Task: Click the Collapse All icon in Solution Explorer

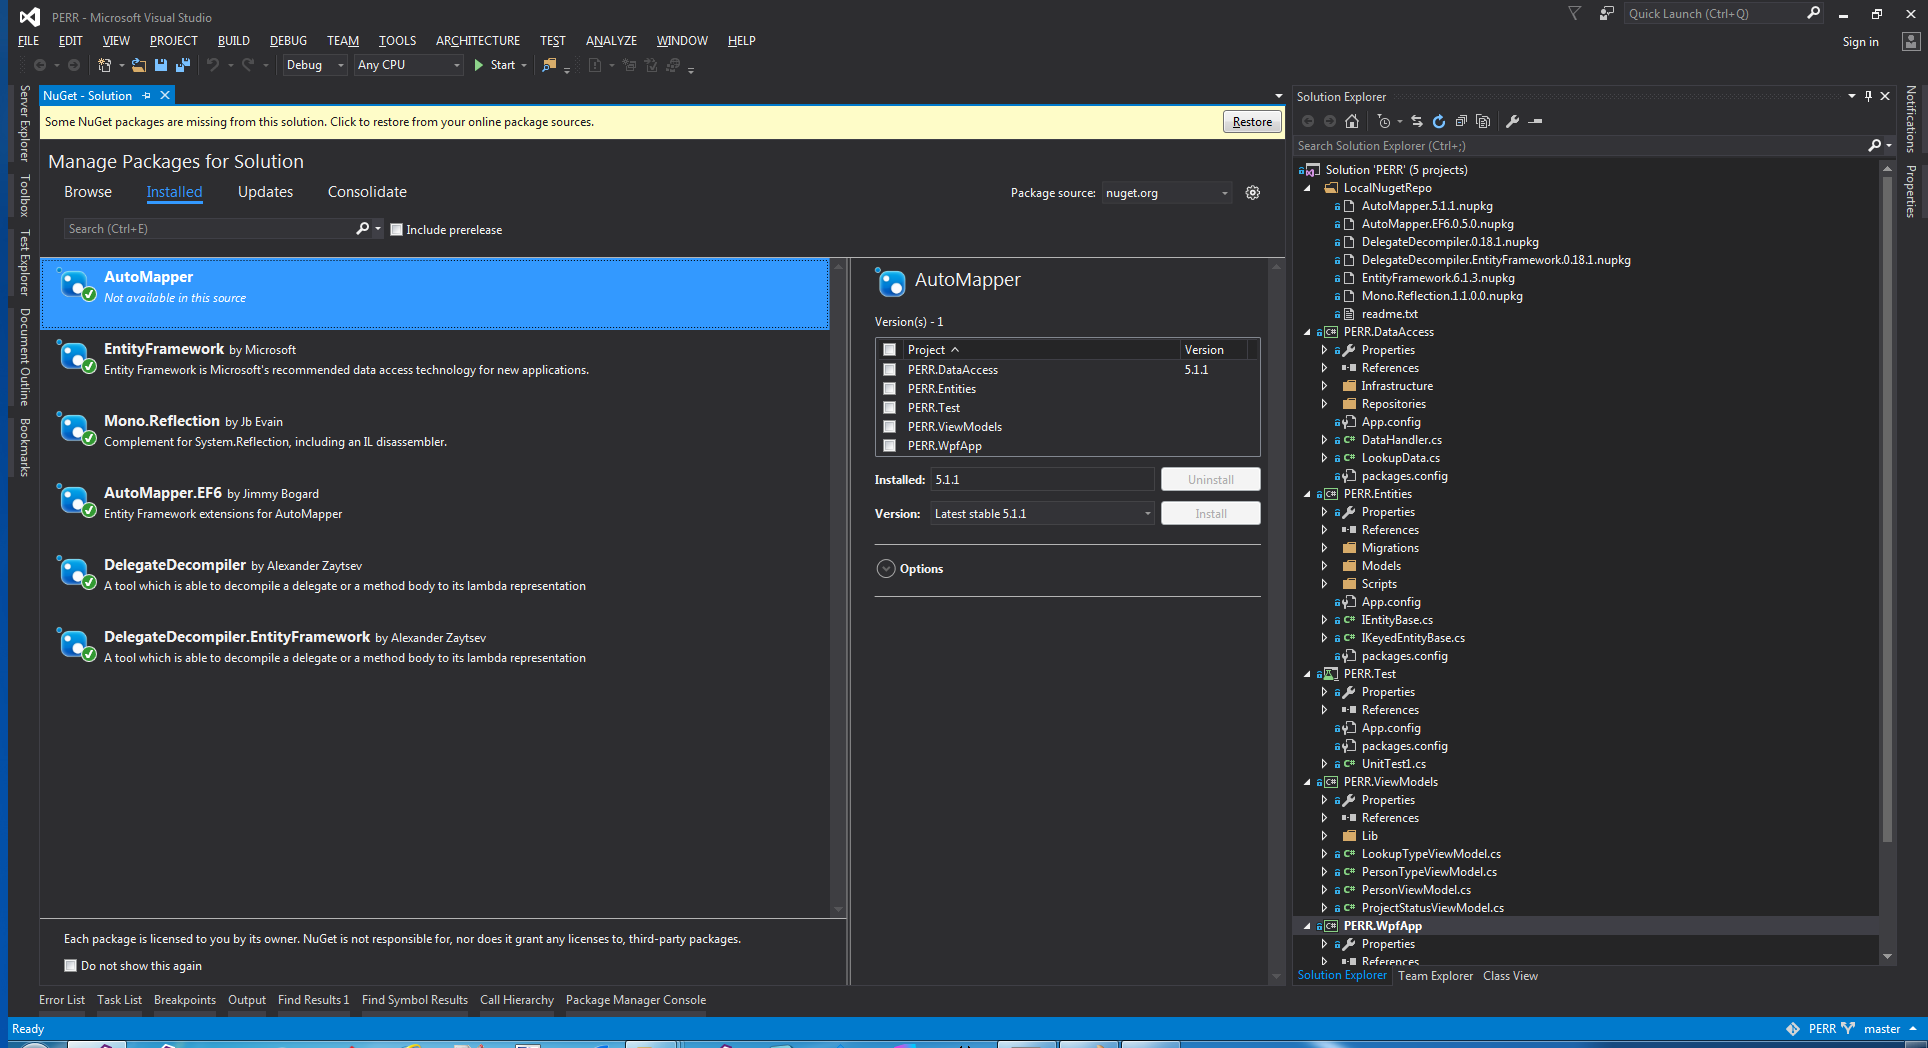Action: [x=1461, y=121]
